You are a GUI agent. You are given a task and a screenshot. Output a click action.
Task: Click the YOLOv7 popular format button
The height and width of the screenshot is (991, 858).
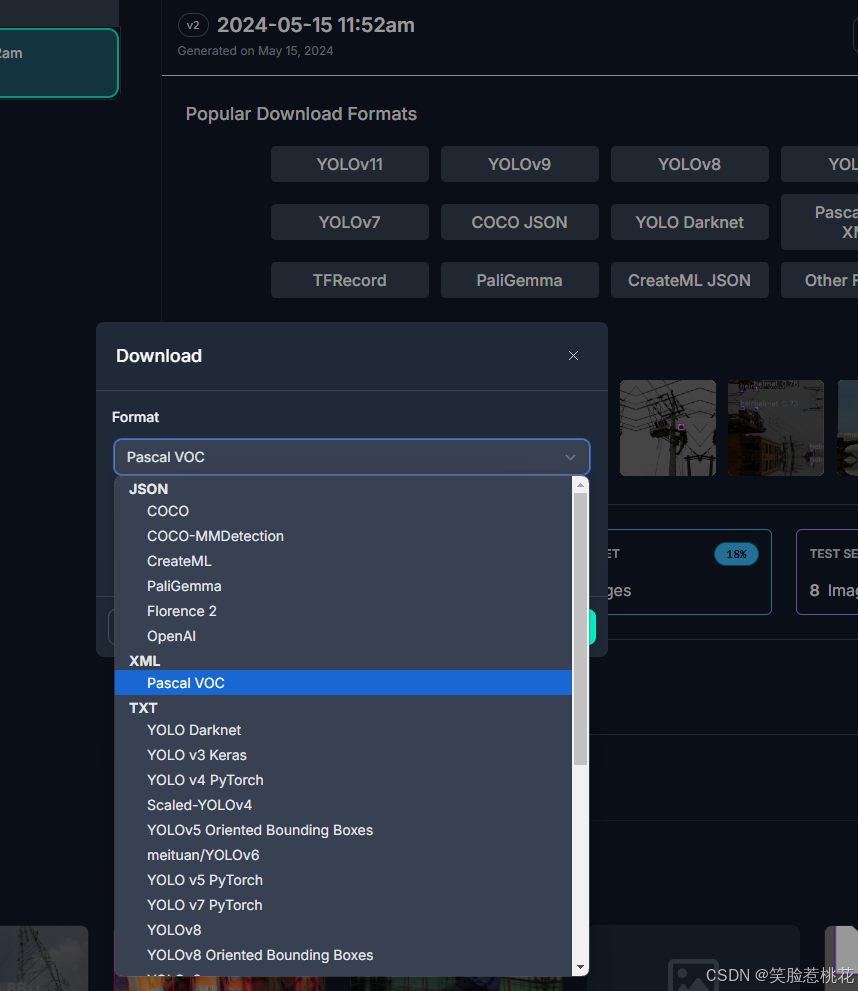[349, 222]
